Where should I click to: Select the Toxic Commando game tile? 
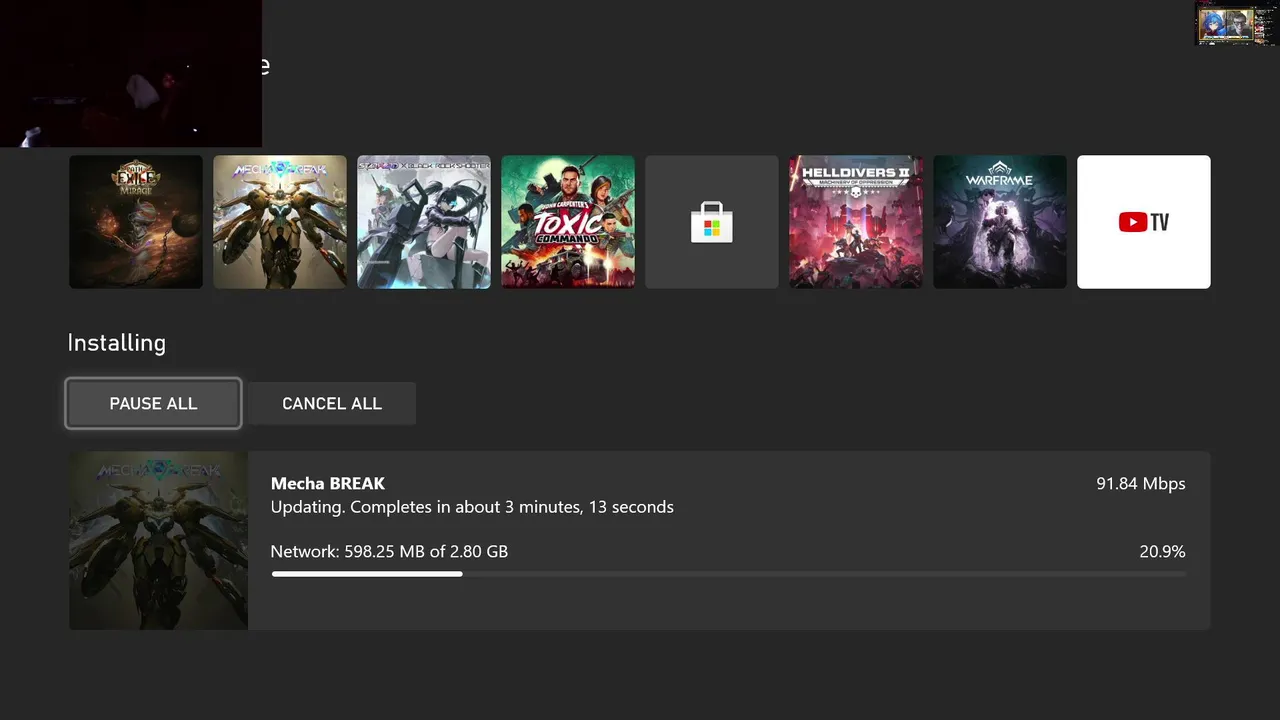point(568,222)
